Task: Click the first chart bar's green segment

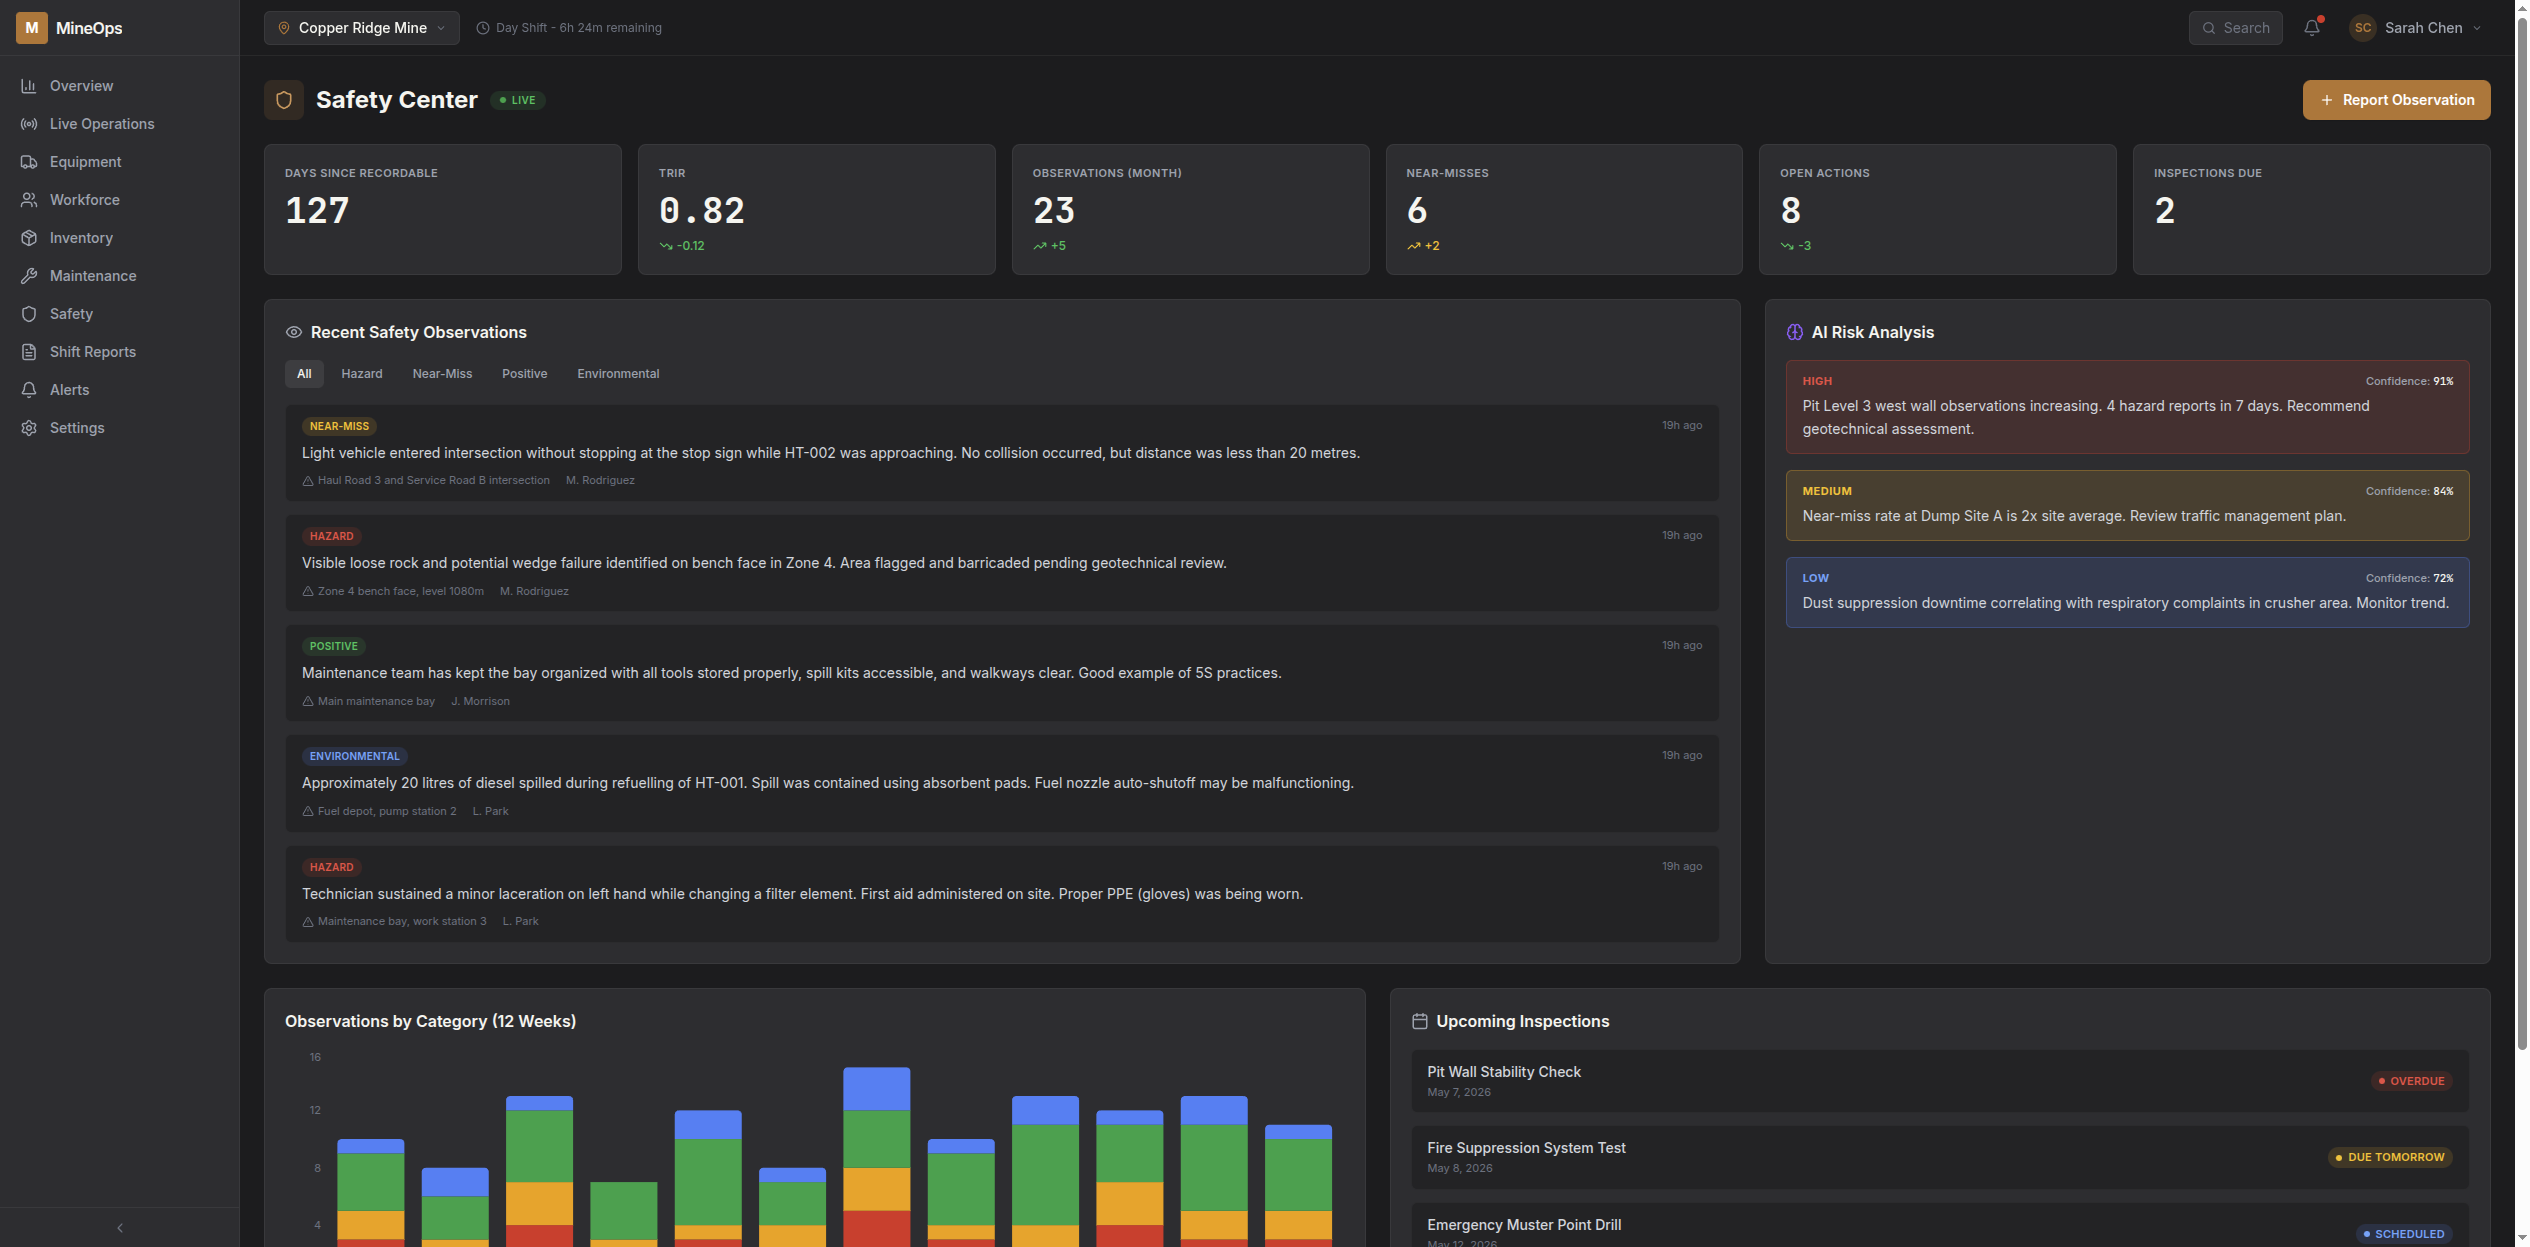Action: click(371, 1183)
